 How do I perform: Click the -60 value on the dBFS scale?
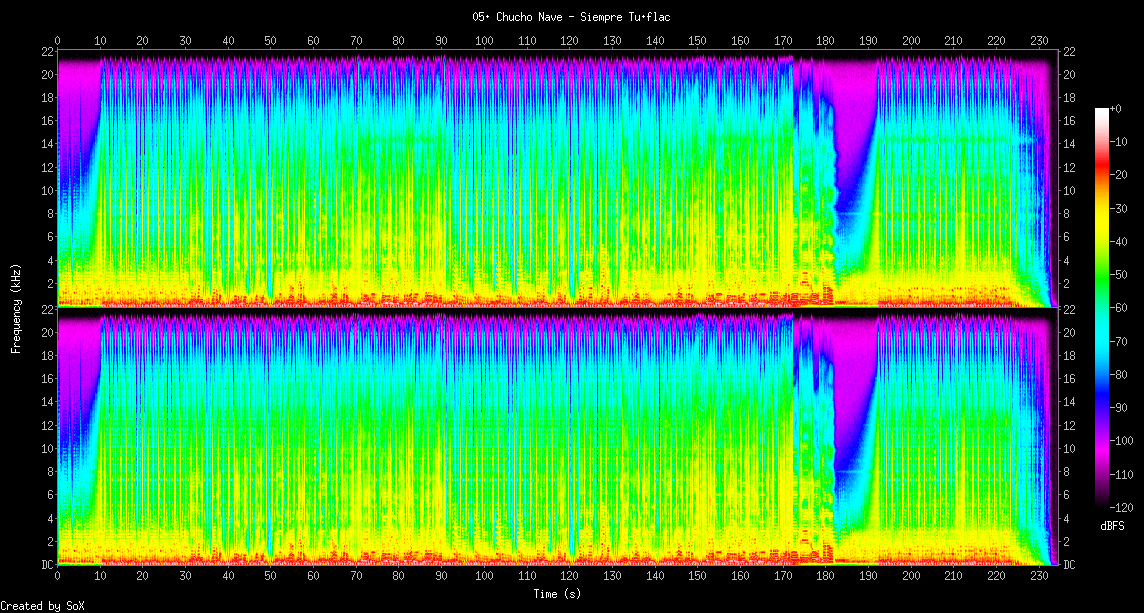[1123, 308]
